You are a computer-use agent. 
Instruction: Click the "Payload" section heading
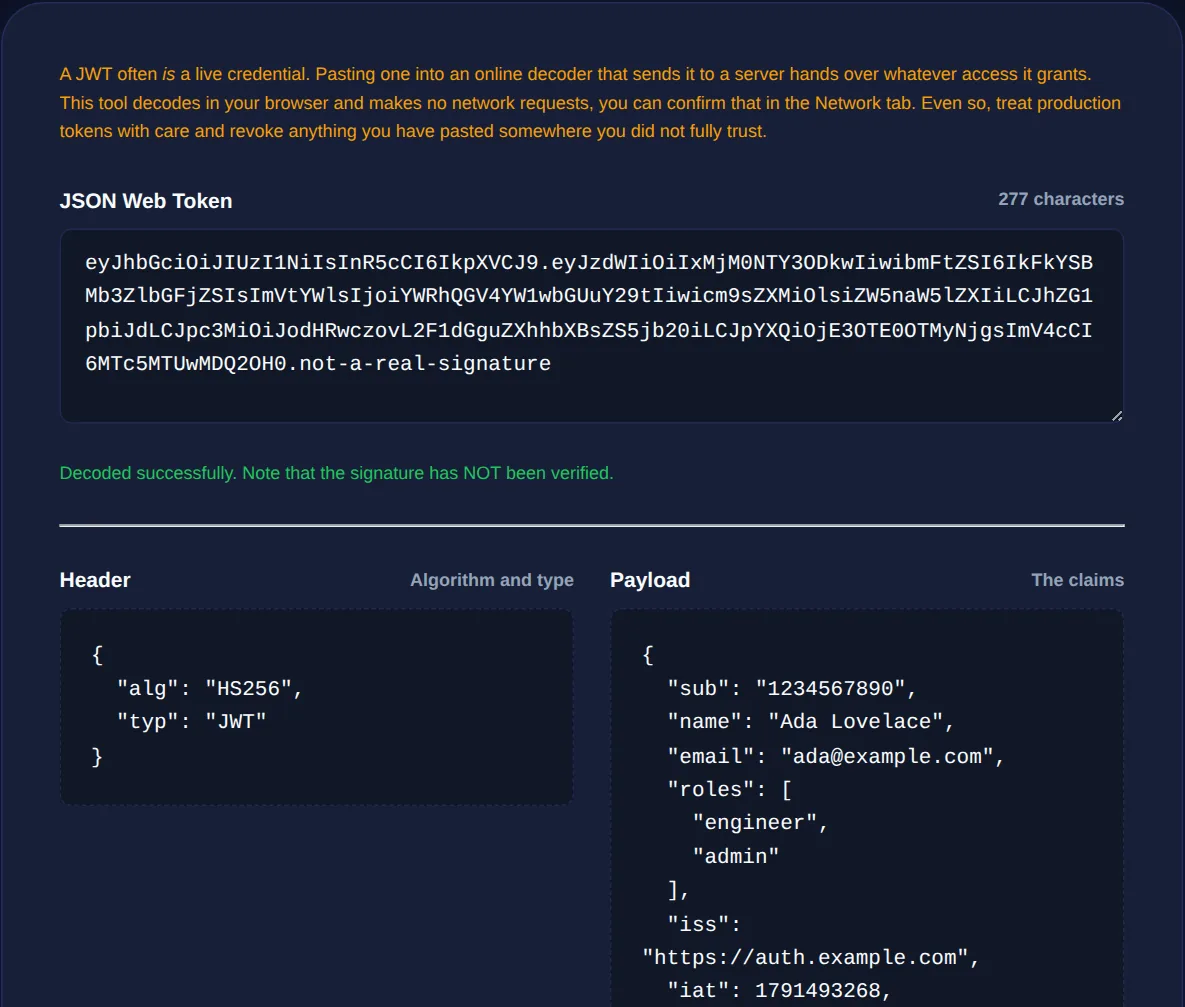click(650, 580)
